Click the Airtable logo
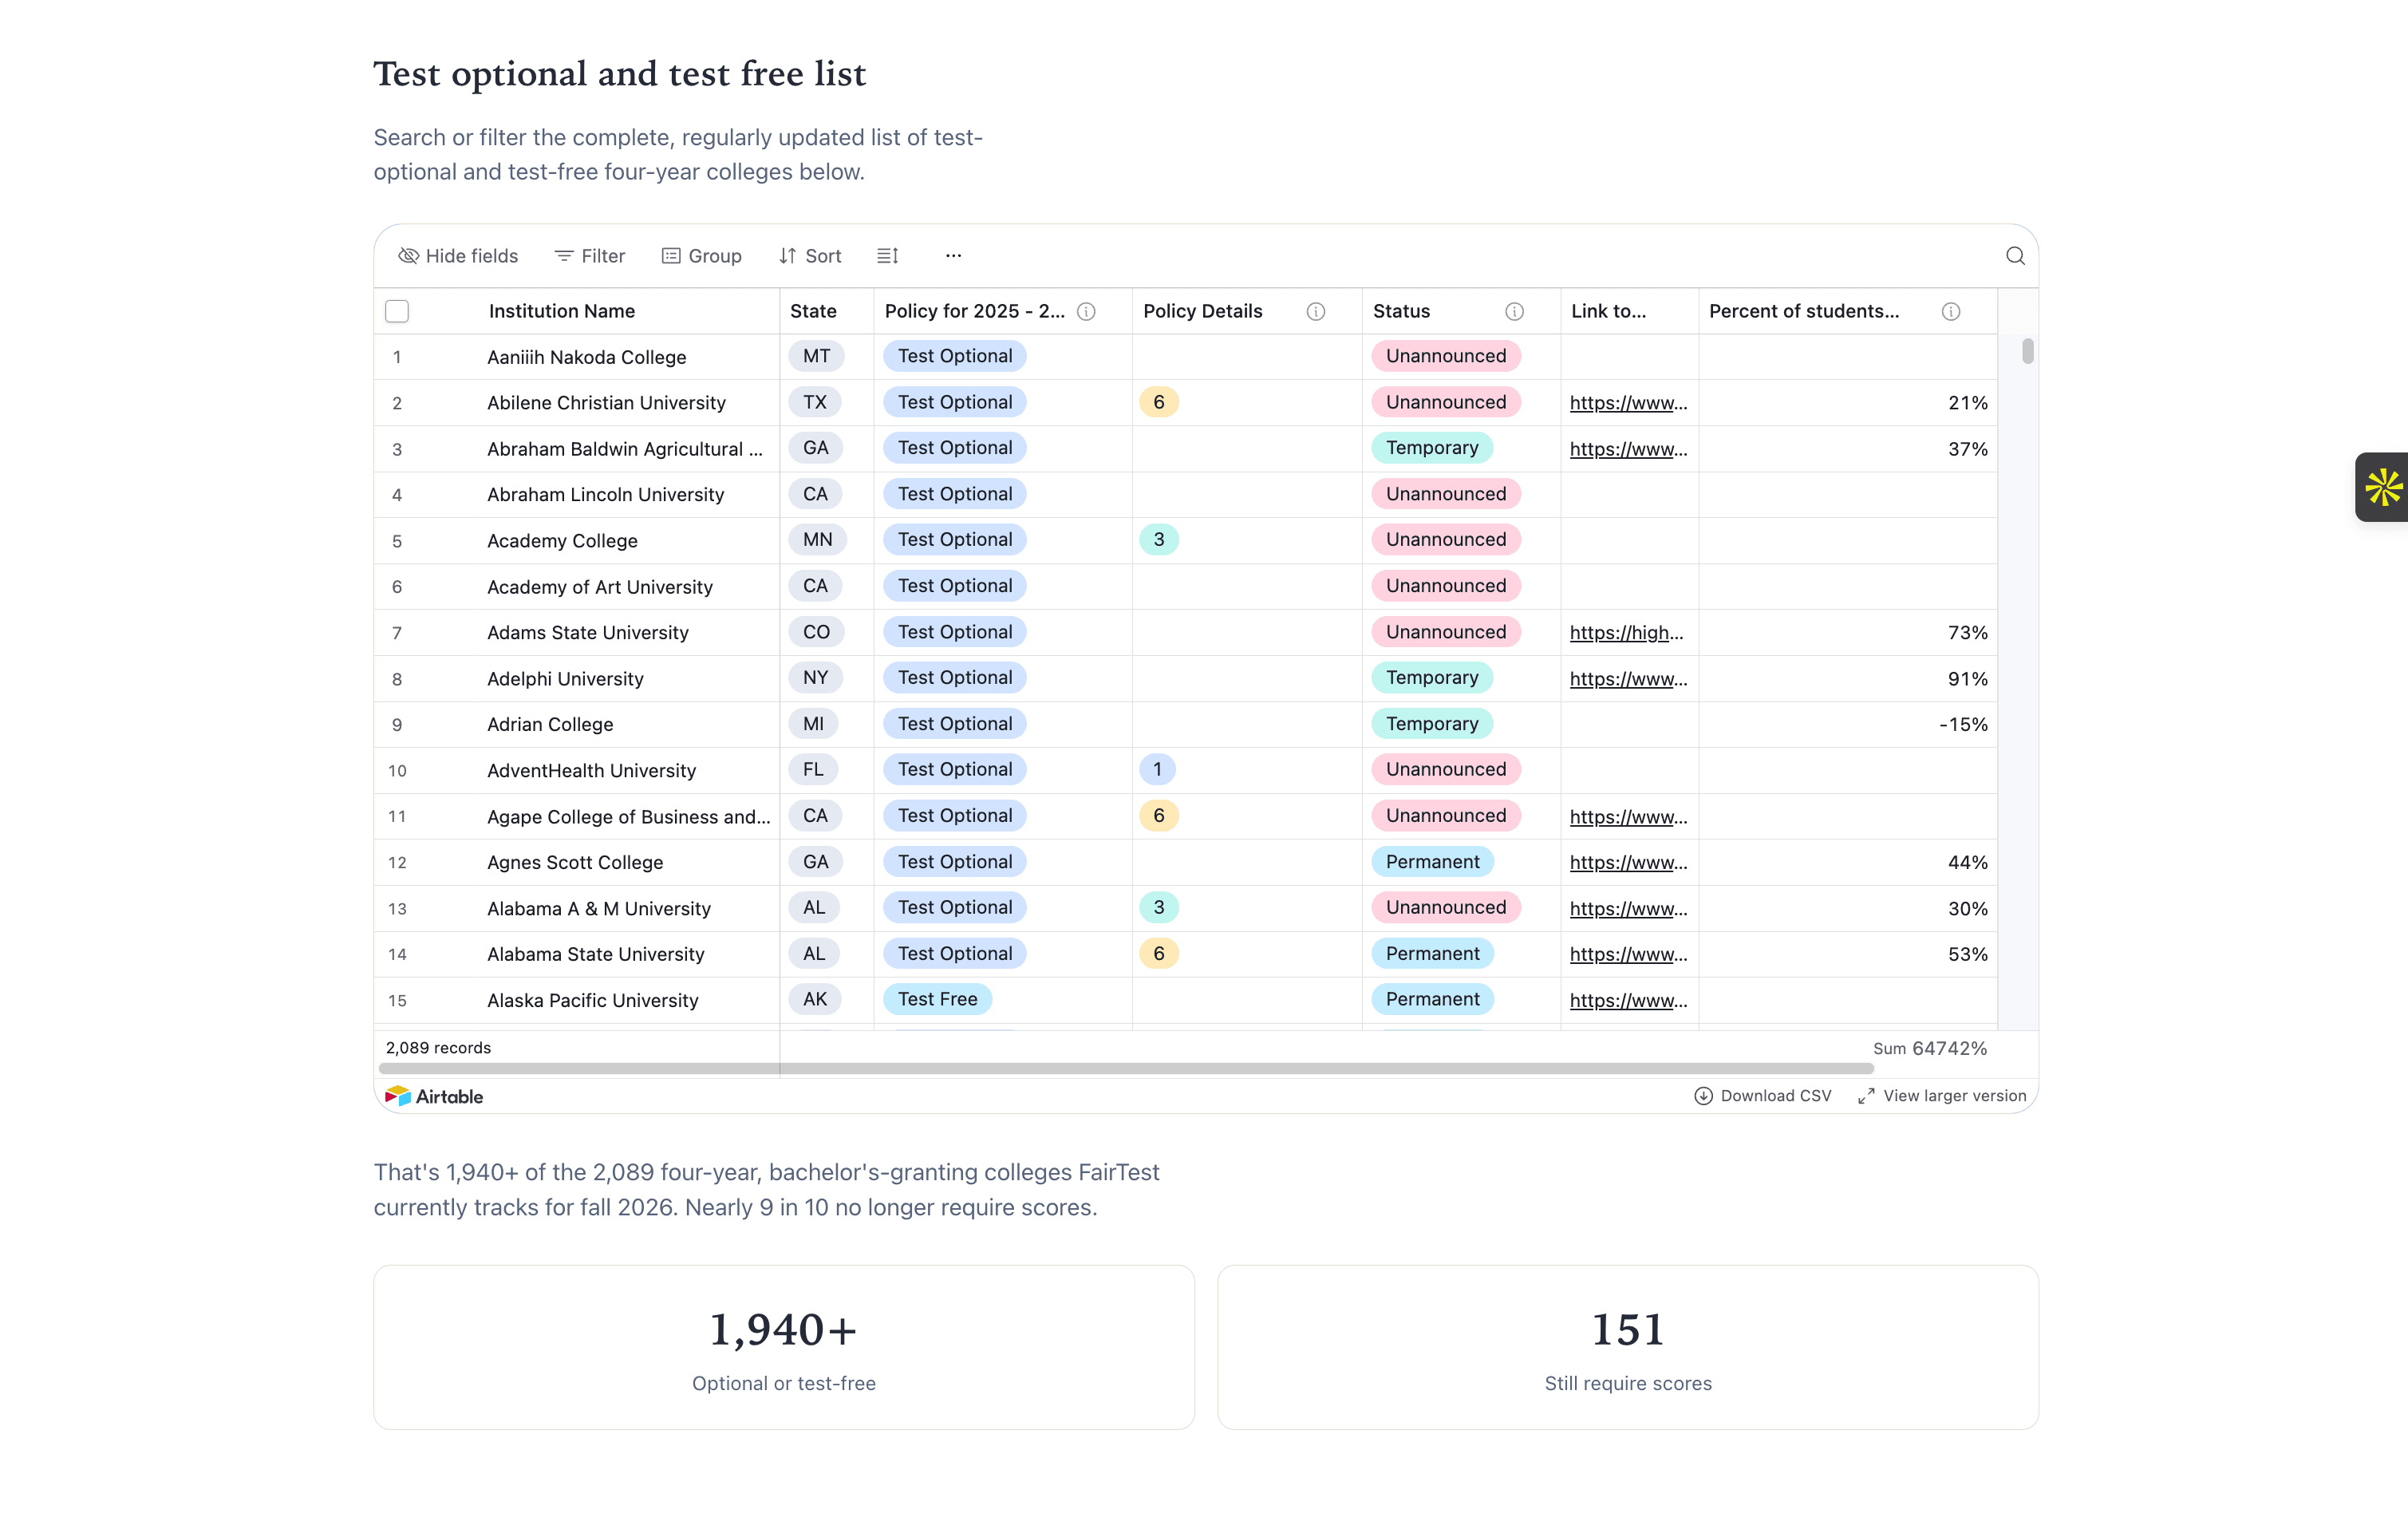This screenshot has height=1513, width=2408. coord(434,1096)
